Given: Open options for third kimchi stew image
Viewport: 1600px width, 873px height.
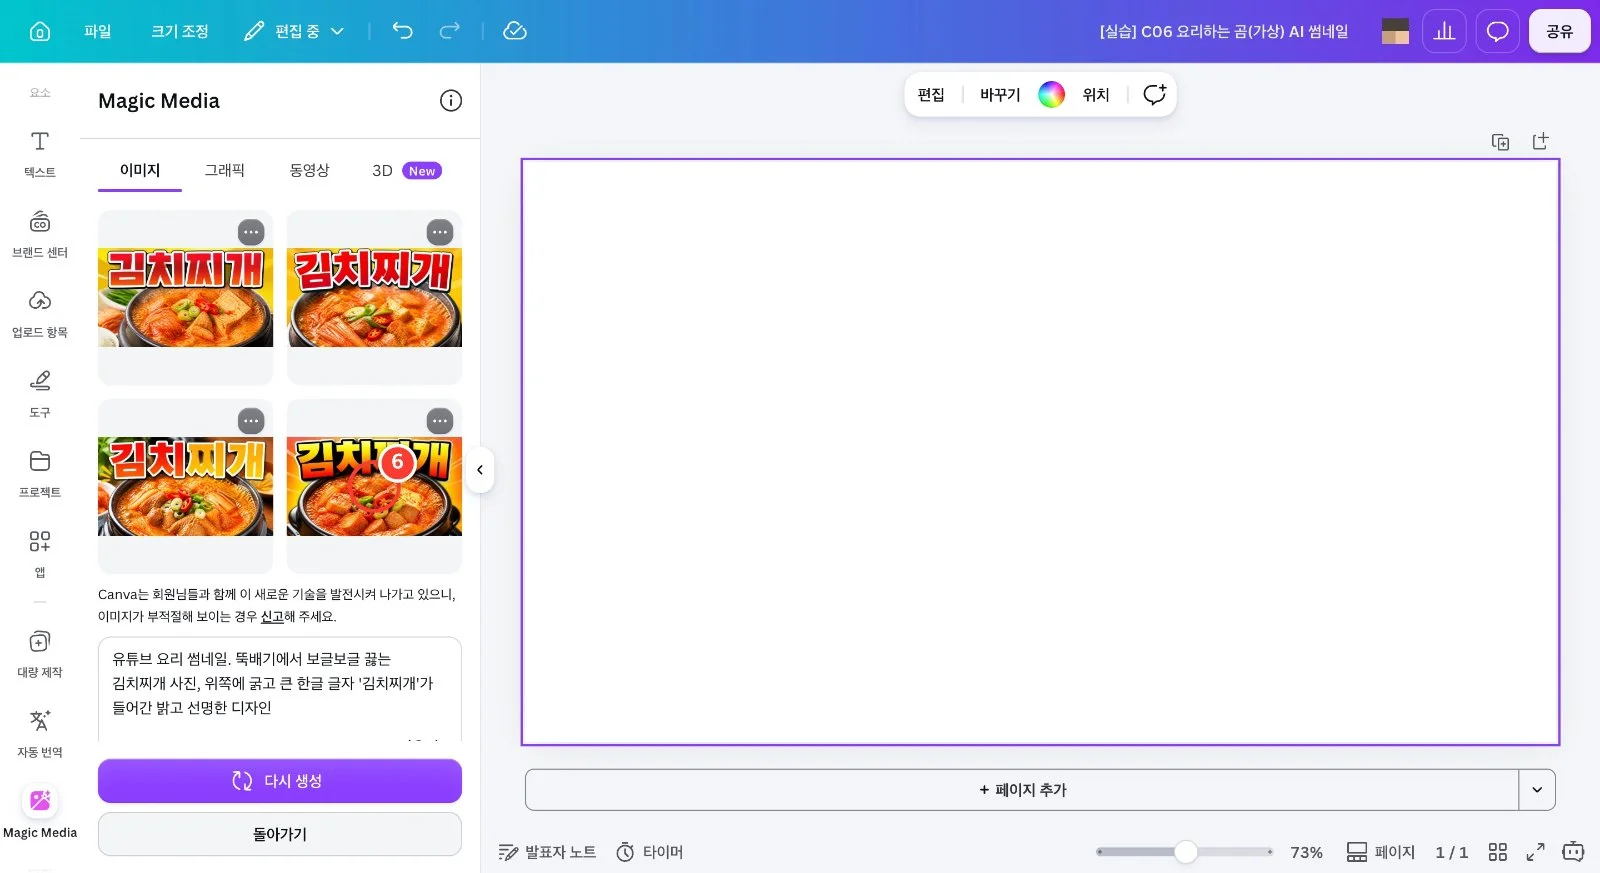Looking at the screenshot, I should click(x=251, y=421).
